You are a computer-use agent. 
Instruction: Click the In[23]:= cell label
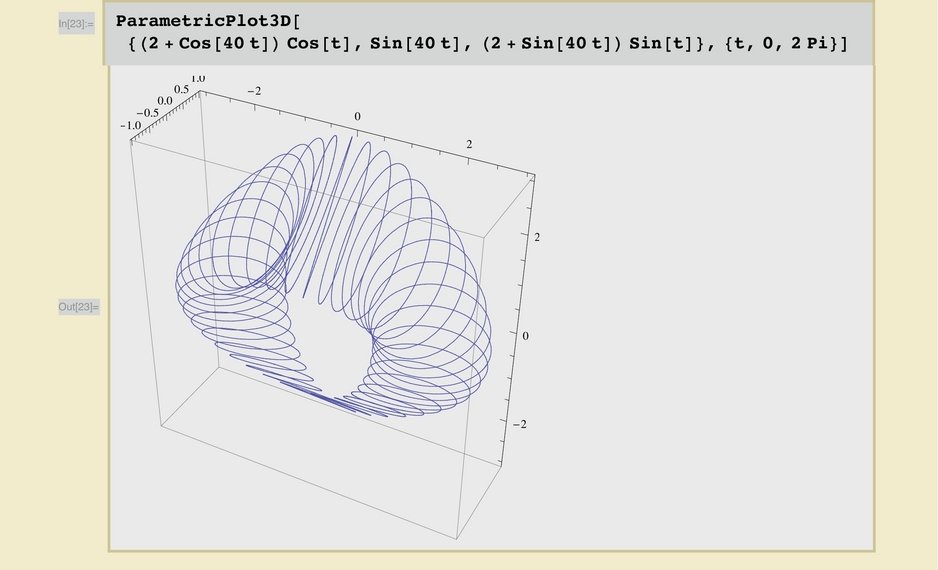[76, 22]
